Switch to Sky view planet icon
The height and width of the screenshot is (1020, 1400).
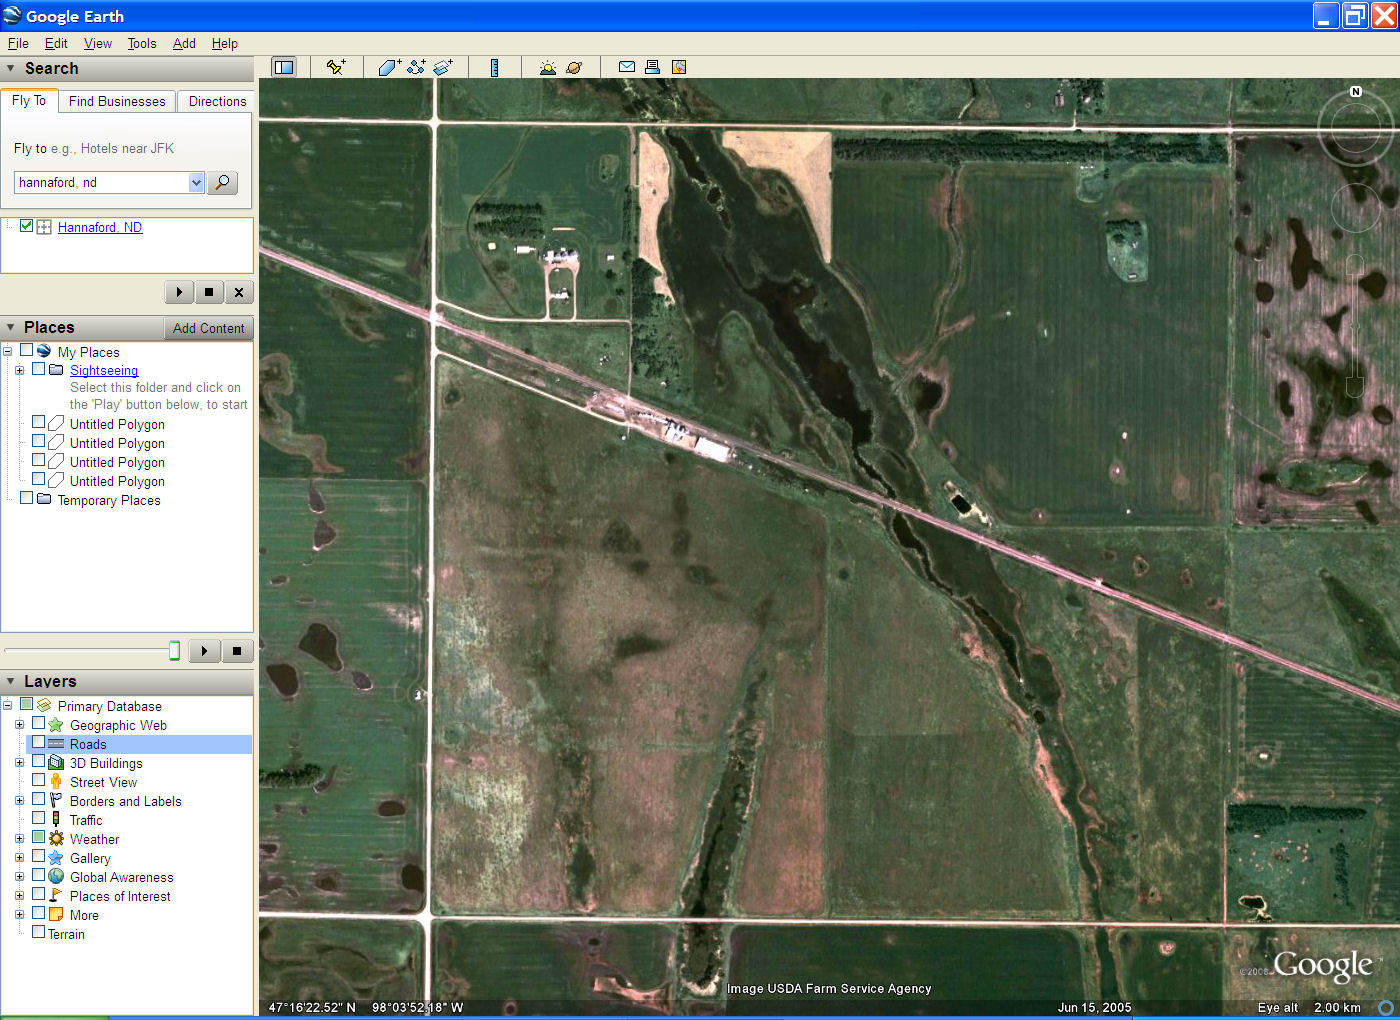click(574, 67)
